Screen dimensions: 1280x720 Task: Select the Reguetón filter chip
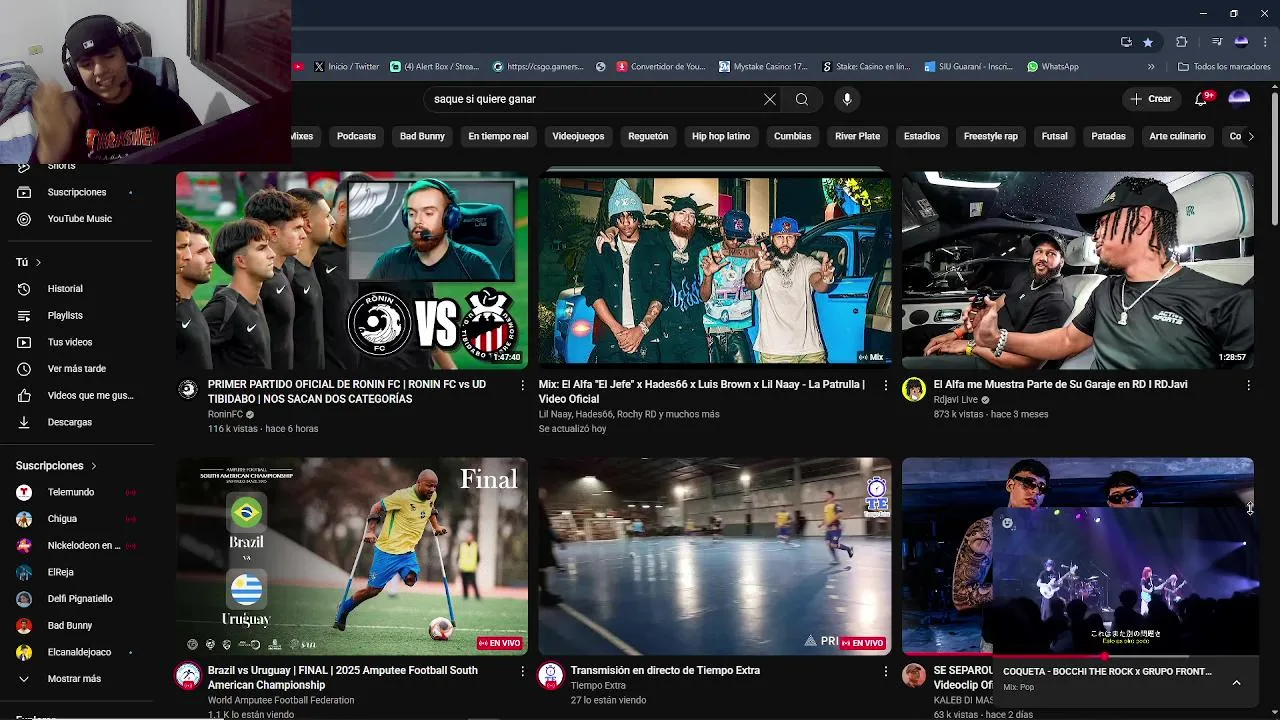point(648,136)
